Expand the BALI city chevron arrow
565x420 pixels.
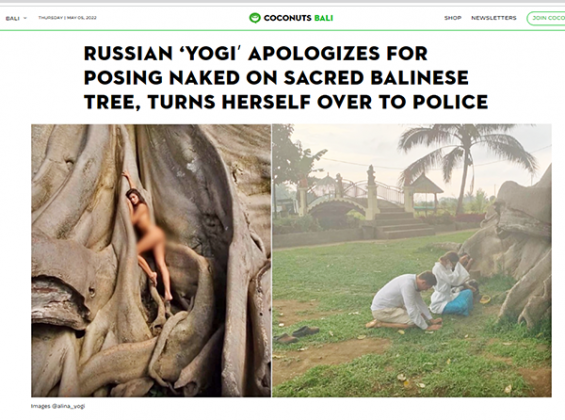25,18
